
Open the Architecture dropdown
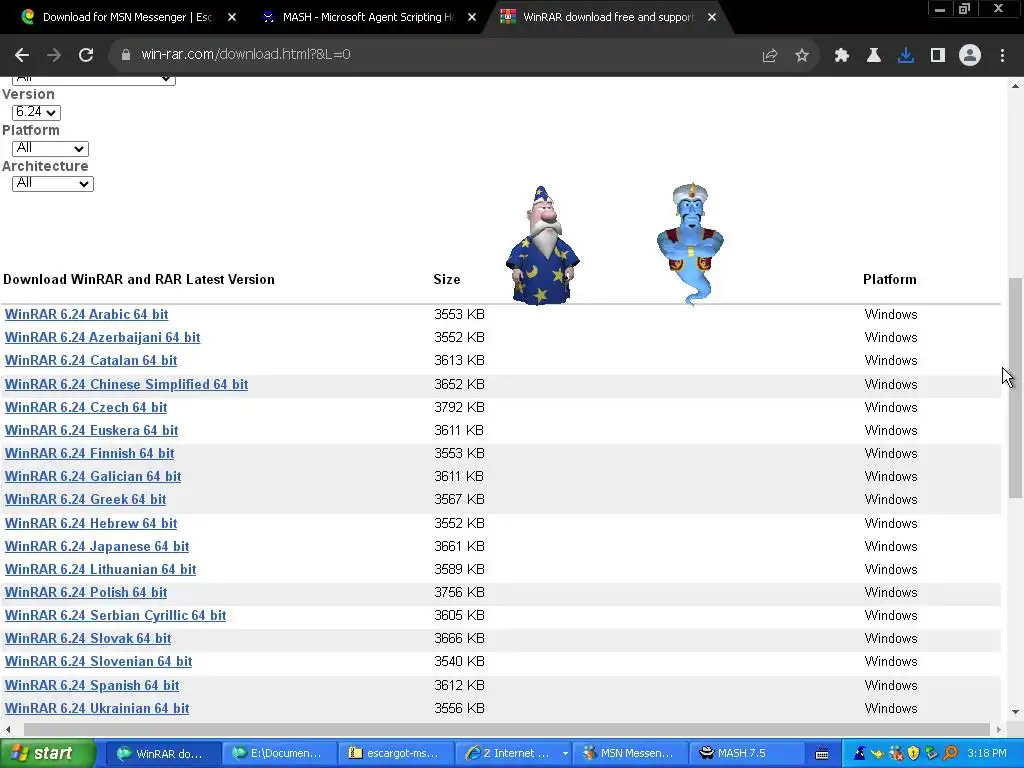tap(53, 184)
